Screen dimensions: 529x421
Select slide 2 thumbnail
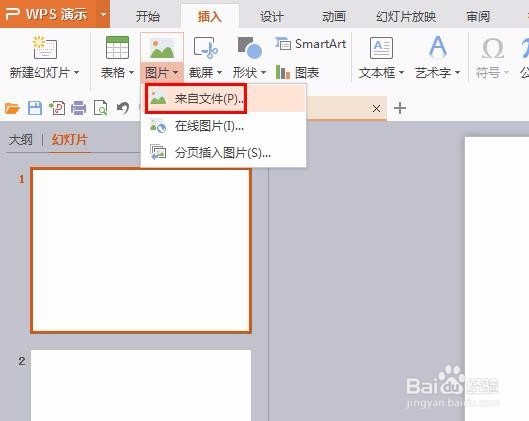tap(141, 385)
